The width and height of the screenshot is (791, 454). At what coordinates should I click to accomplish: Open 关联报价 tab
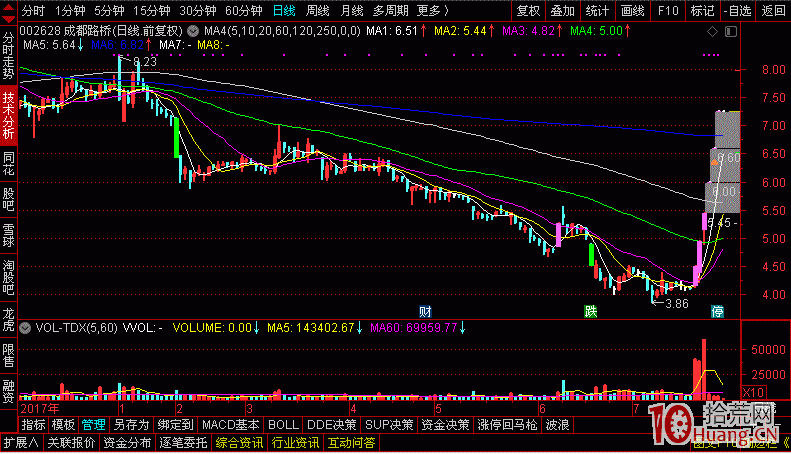(x=71, y=443)
